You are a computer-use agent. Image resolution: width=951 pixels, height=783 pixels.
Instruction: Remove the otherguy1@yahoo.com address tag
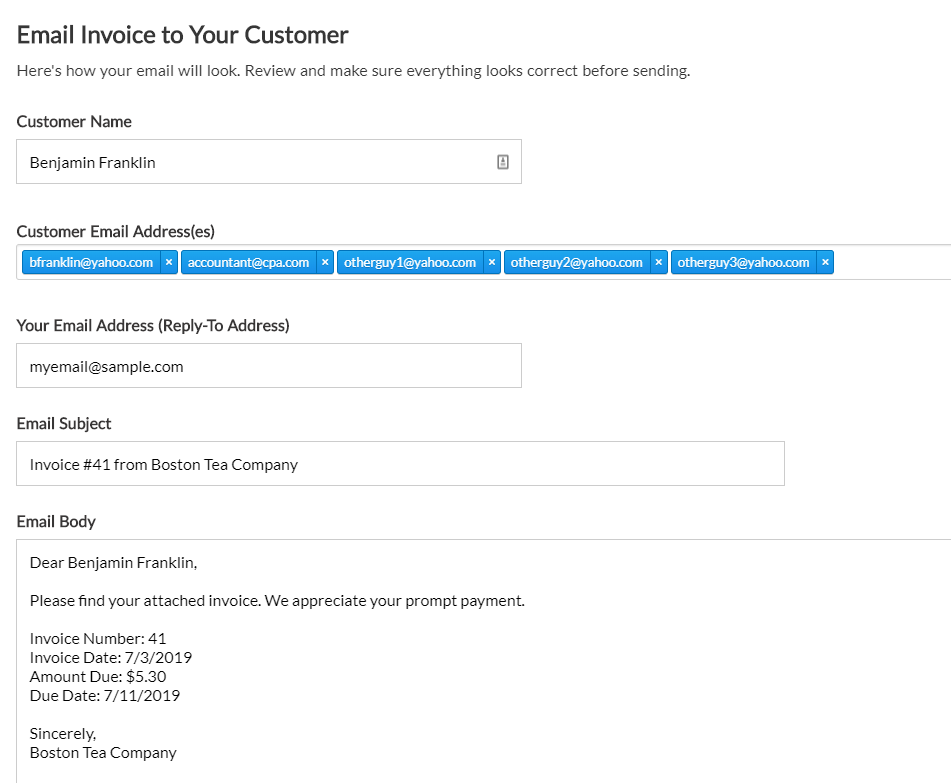(x=492, y=262)
